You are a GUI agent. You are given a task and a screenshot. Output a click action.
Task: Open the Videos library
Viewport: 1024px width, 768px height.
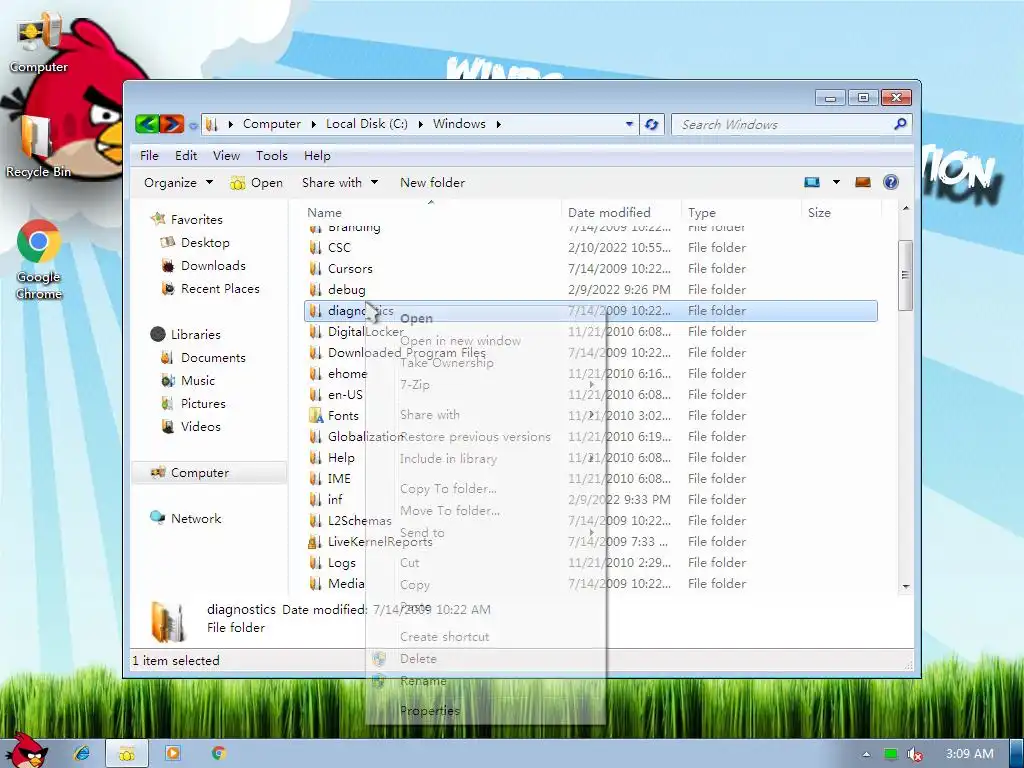(x=200, y=426)
